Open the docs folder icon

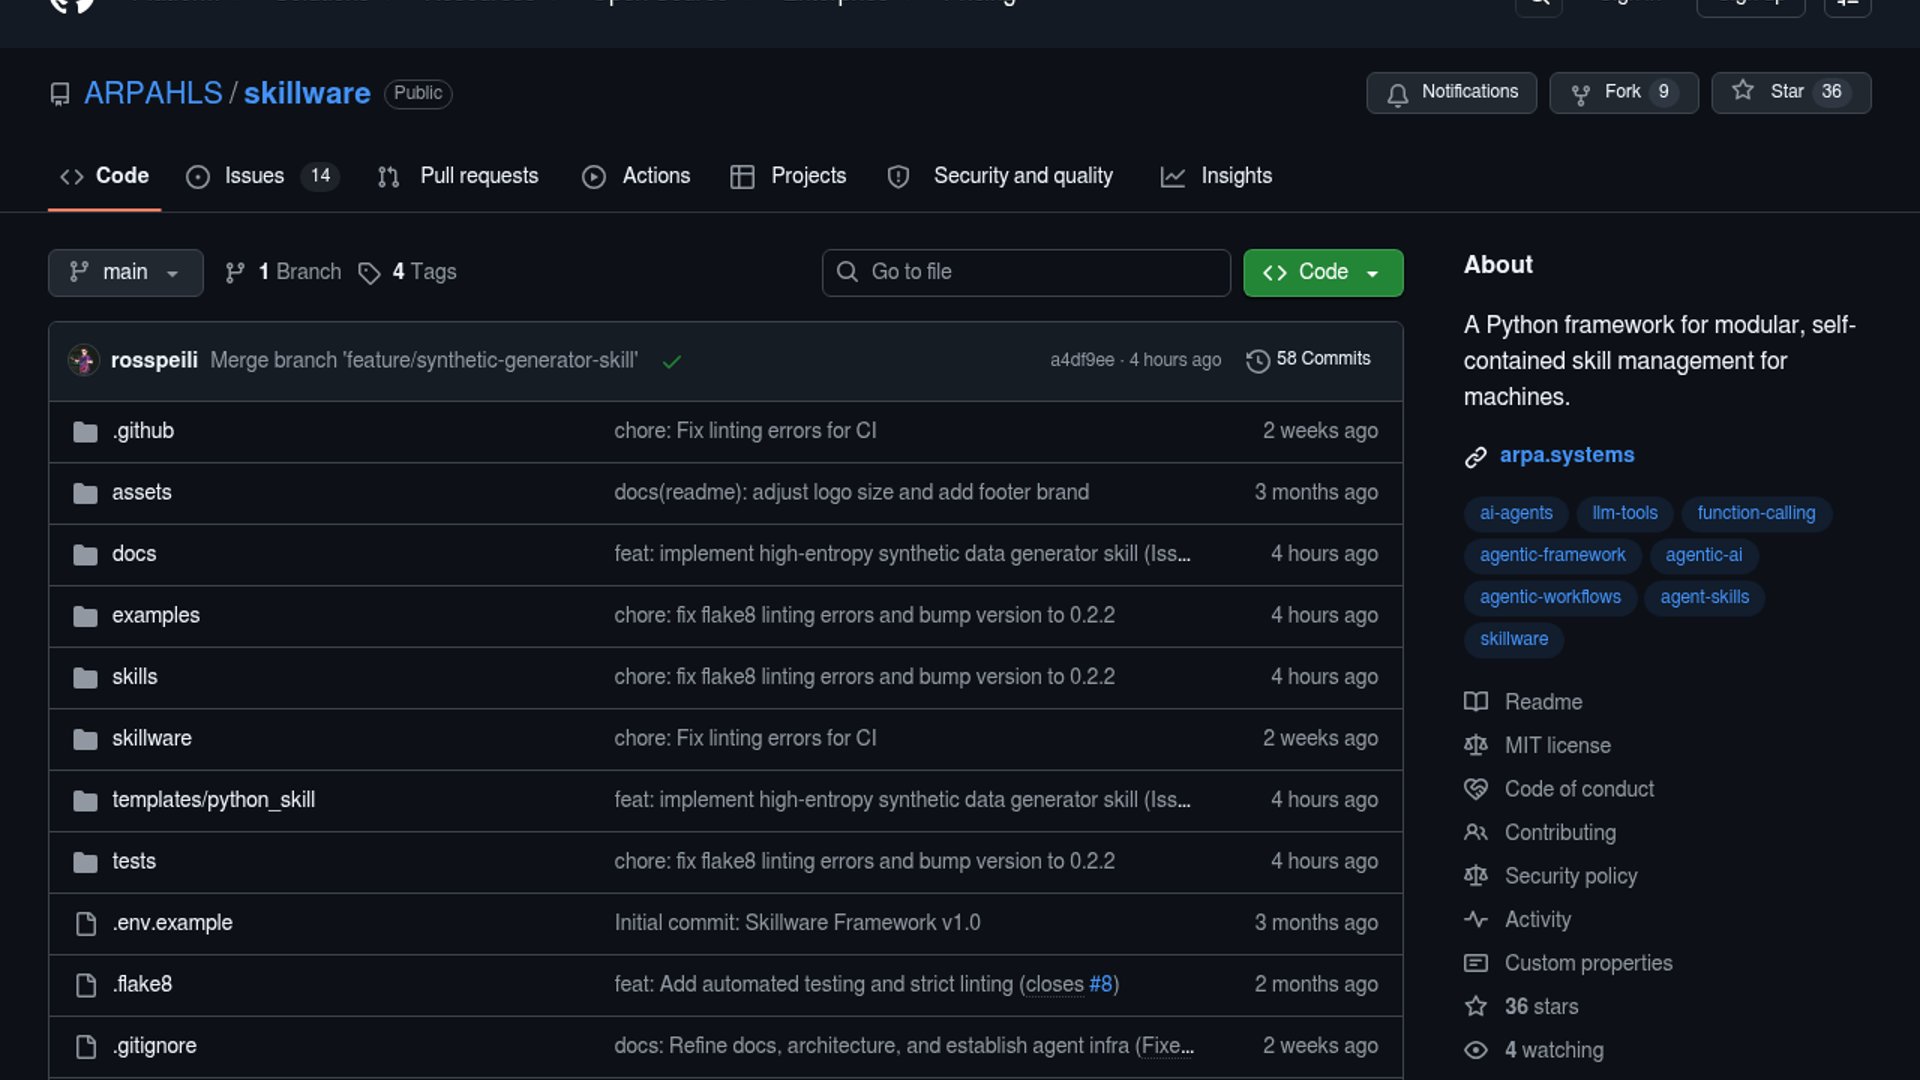pos(85,555)
